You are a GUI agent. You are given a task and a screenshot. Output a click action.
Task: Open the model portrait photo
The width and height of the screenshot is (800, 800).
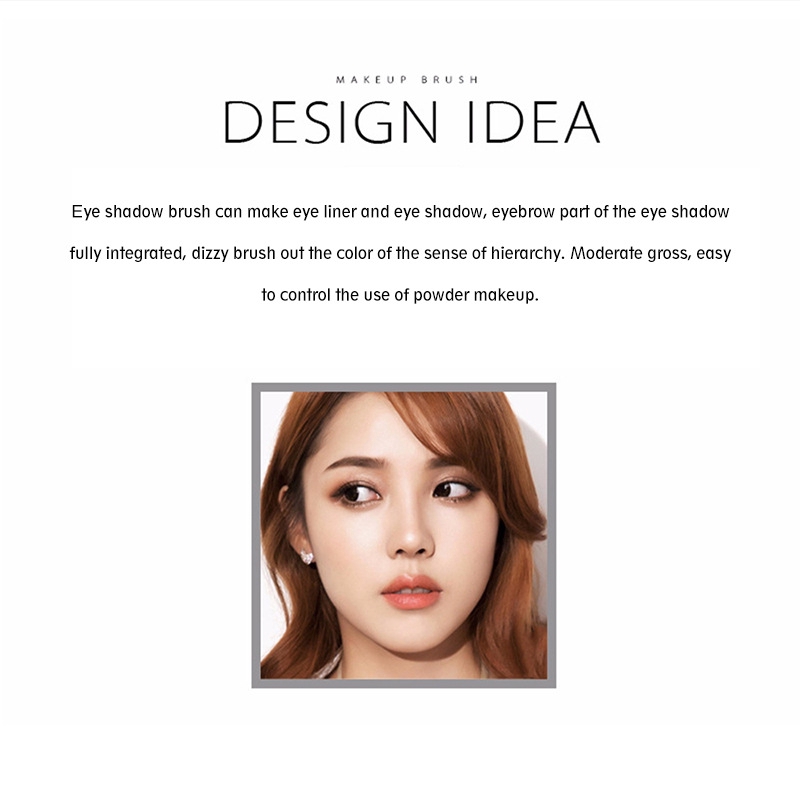coord(404,535)
